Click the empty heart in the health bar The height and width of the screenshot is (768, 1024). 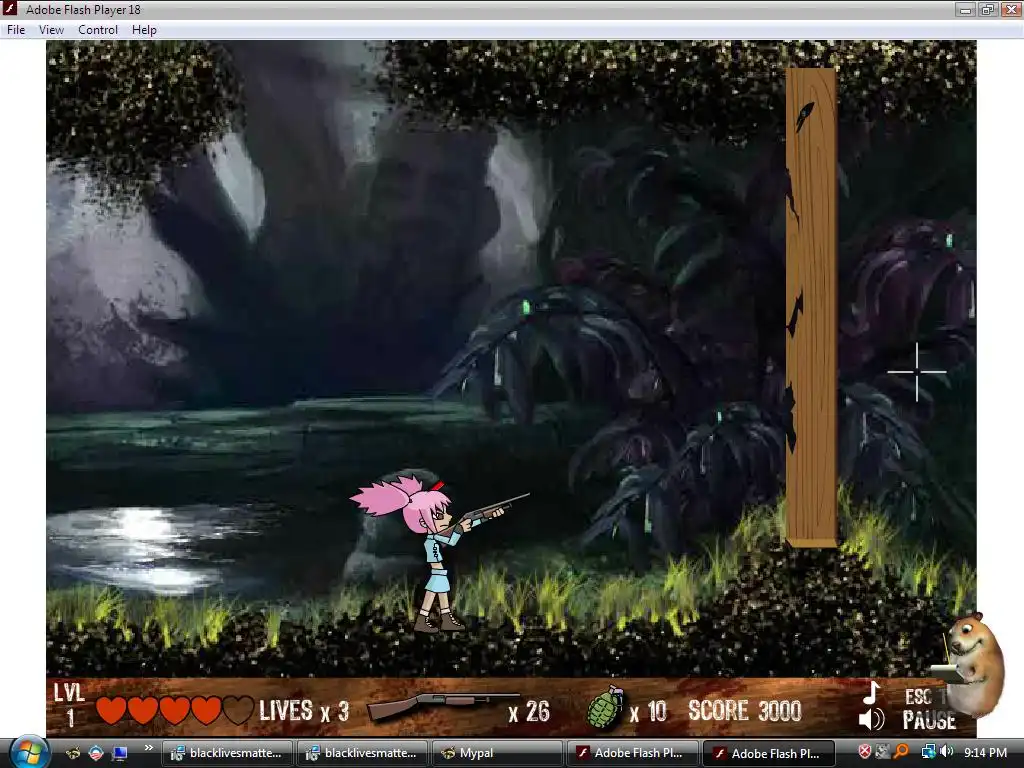238,711
